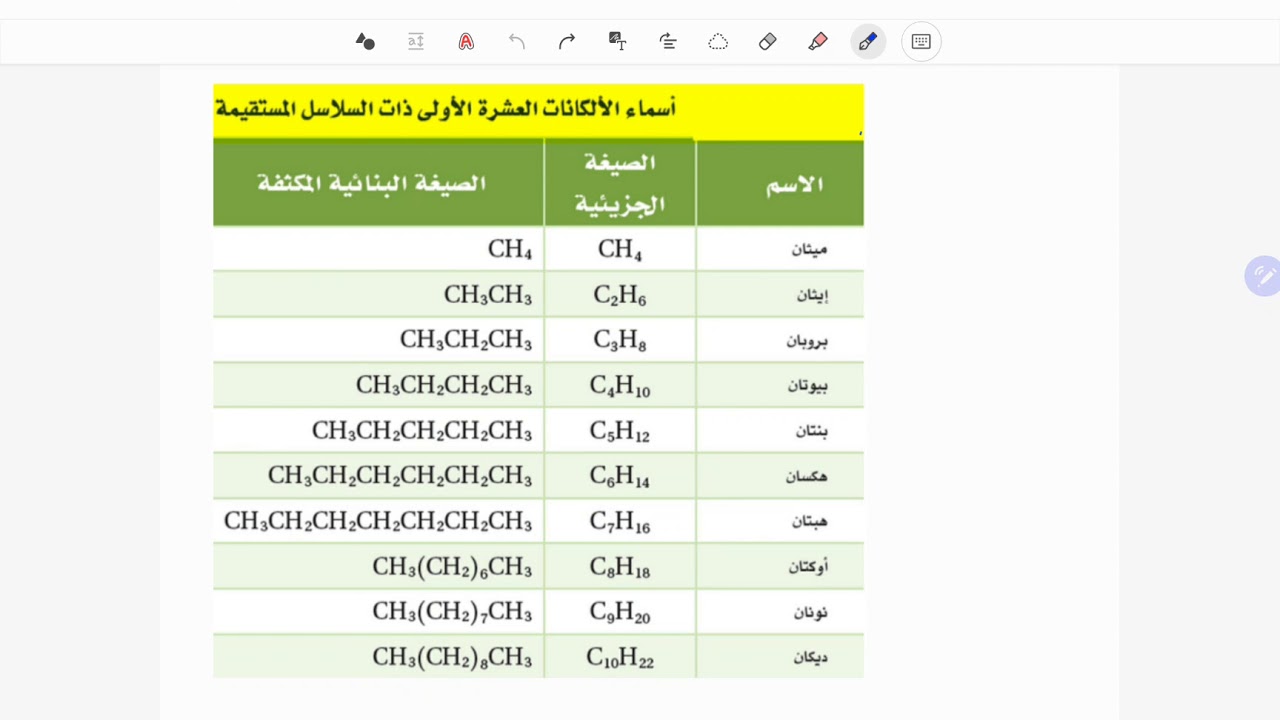Click the بنتان name cell

780,431
